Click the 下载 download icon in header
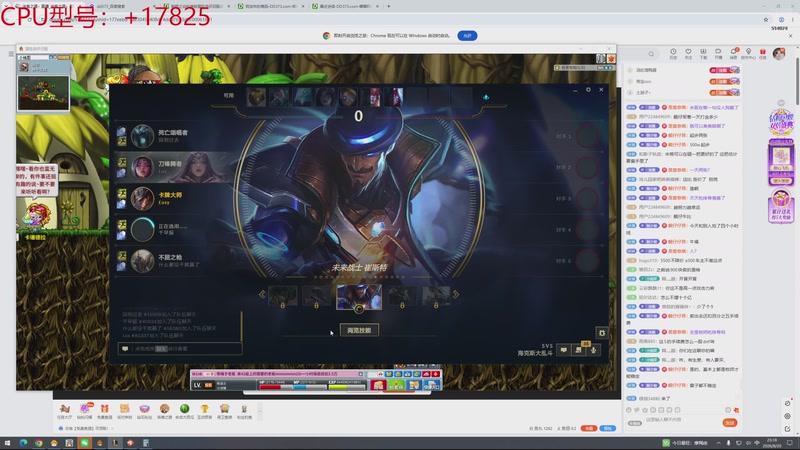Screen dimensions: 800x450 [x=703, y=54]
